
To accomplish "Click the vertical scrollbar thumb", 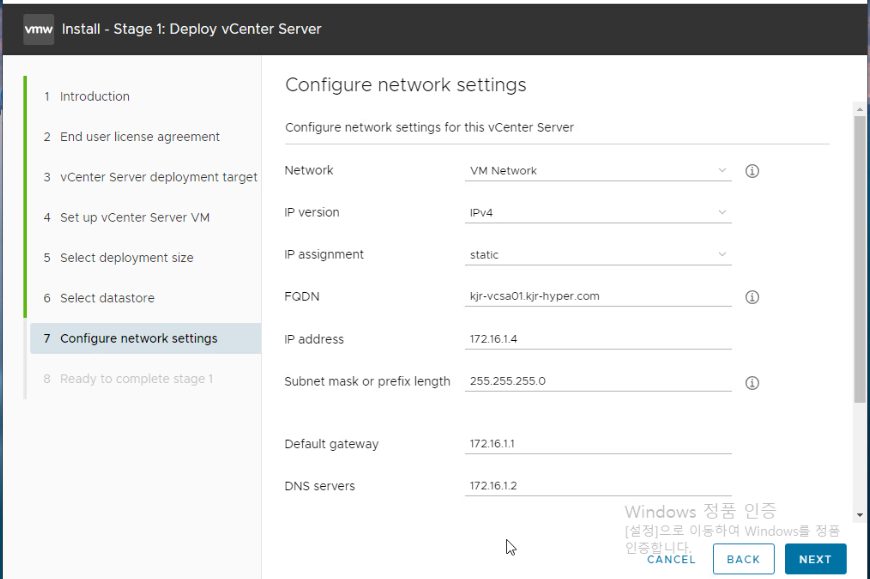I will point(859,259).
